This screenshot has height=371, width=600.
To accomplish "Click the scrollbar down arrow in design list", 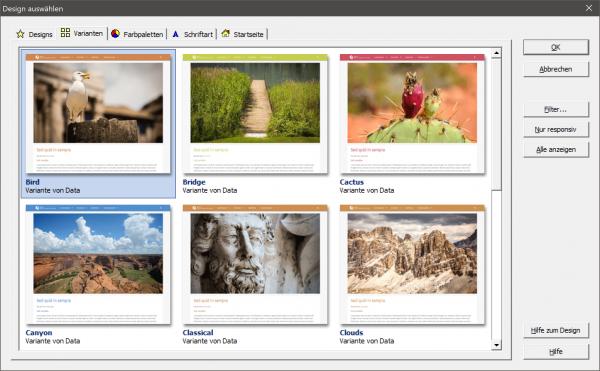I will coord(496,345).
